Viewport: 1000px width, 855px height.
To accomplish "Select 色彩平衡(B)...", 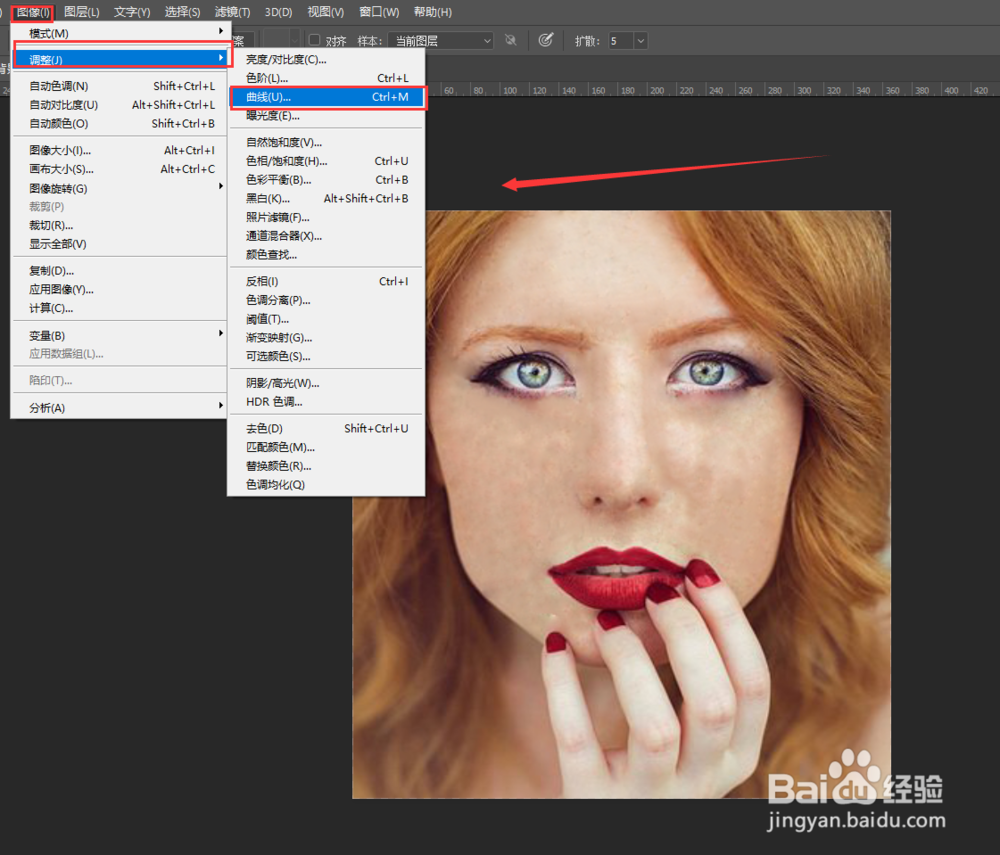I will pyautogui.click(x=327, y=180).
